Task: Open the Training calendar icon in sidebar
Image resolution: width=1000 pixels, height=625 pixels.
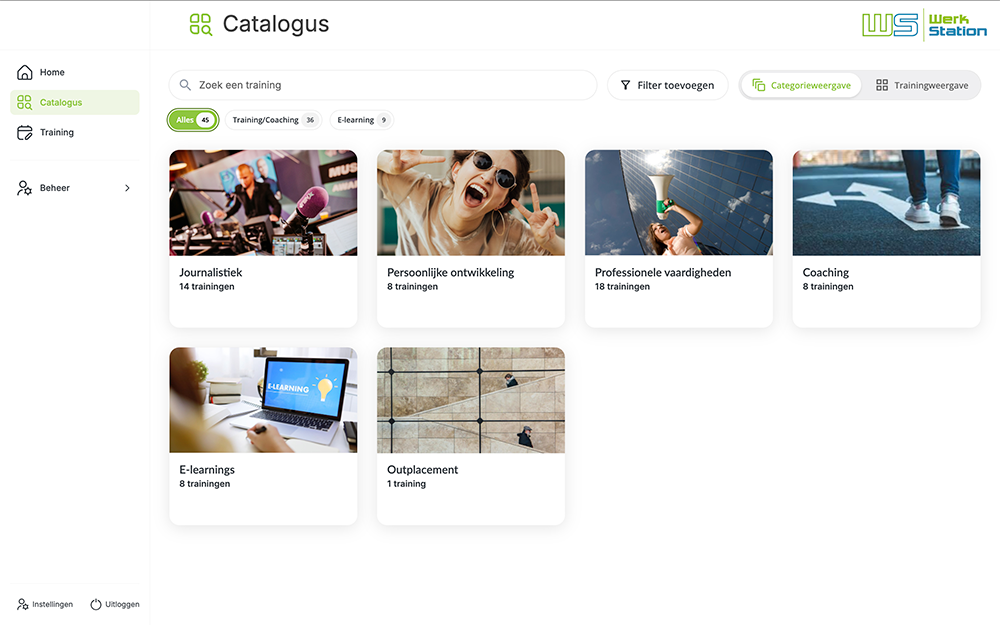Action: (x=24, y=132)
